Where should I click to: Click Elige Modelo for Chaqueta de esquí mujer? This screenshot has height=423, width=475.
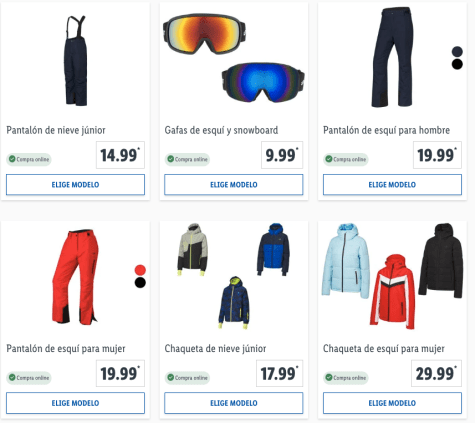392,403
